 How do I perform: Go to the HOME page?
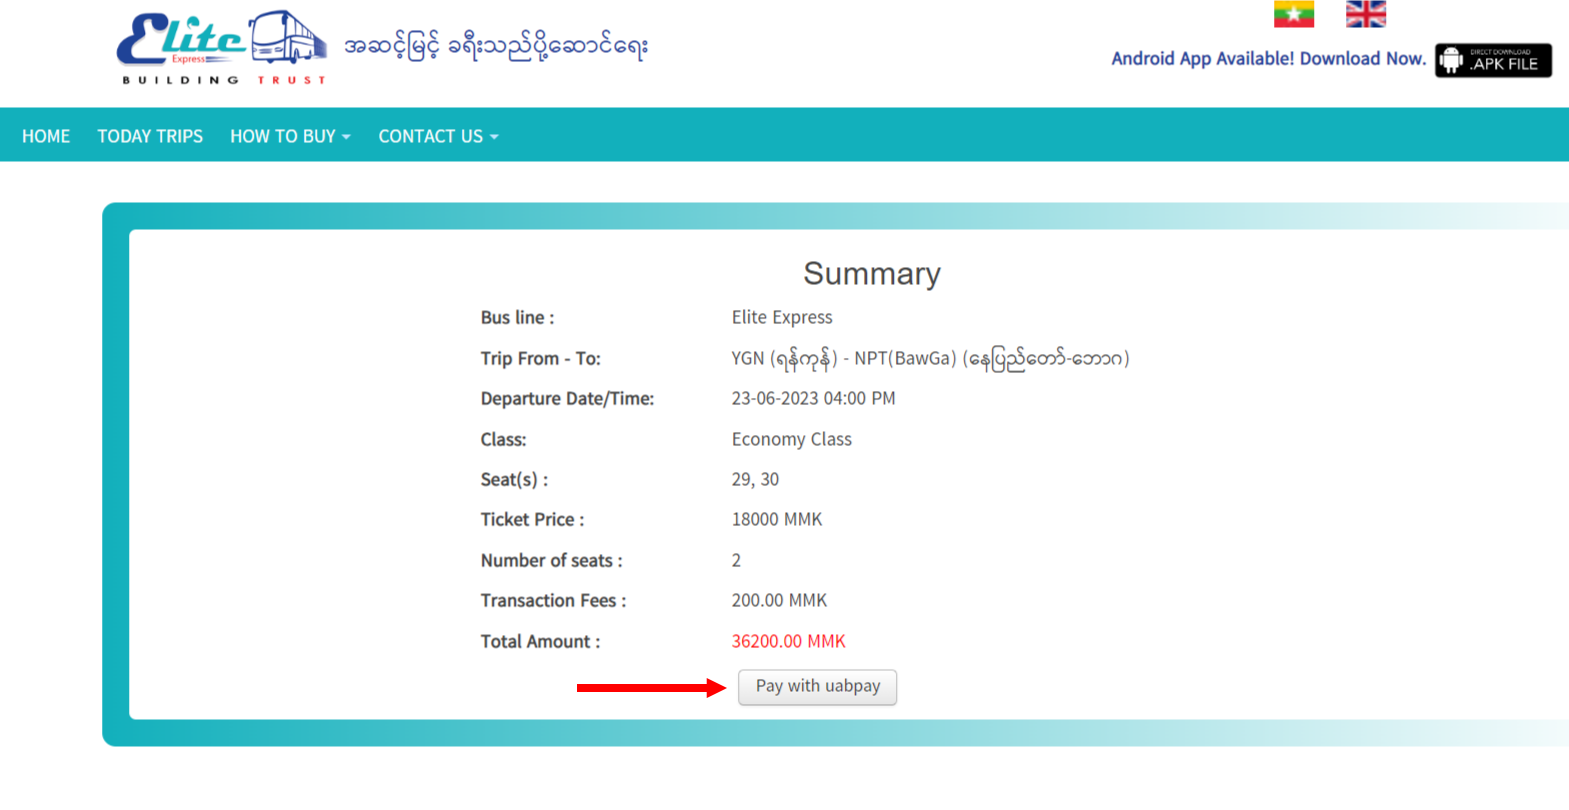(x=46, y=136)
